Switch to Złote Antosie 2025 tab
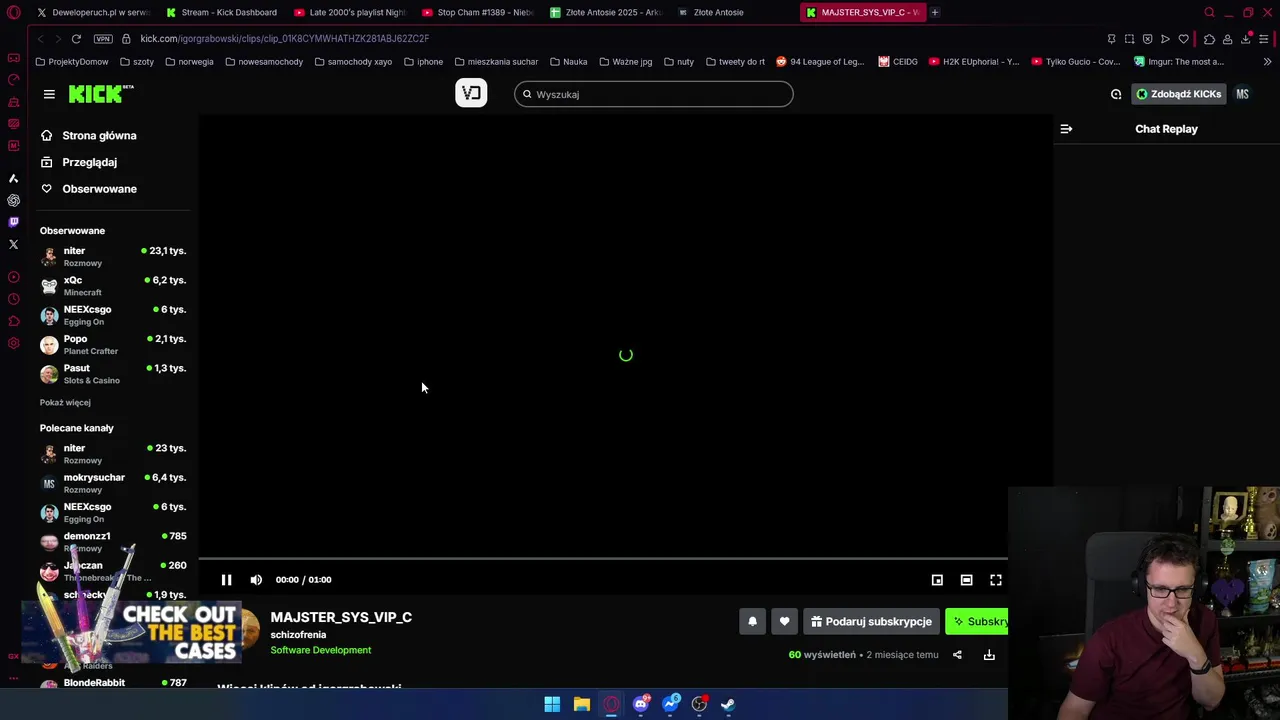This screenshot has width=1280, height=720. pos(606,12)
